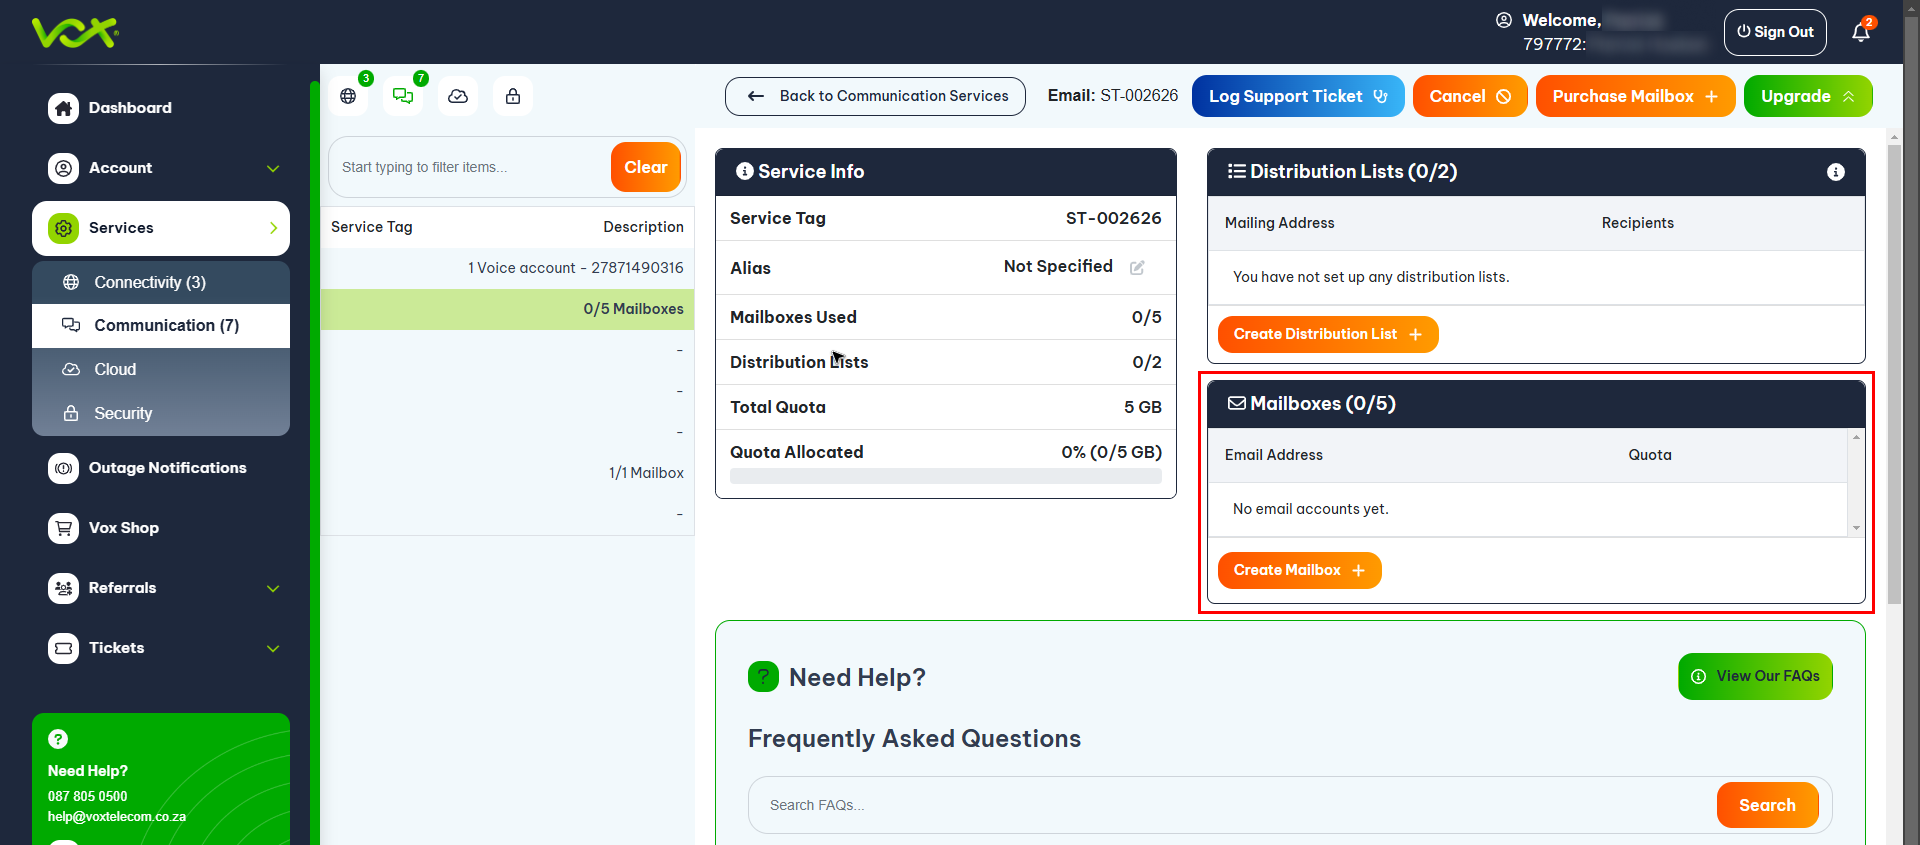Click the Create Mailbox button
The height and width of the screenshot is (845, 1920).
pyautogui.click(x=1298, y=571)
